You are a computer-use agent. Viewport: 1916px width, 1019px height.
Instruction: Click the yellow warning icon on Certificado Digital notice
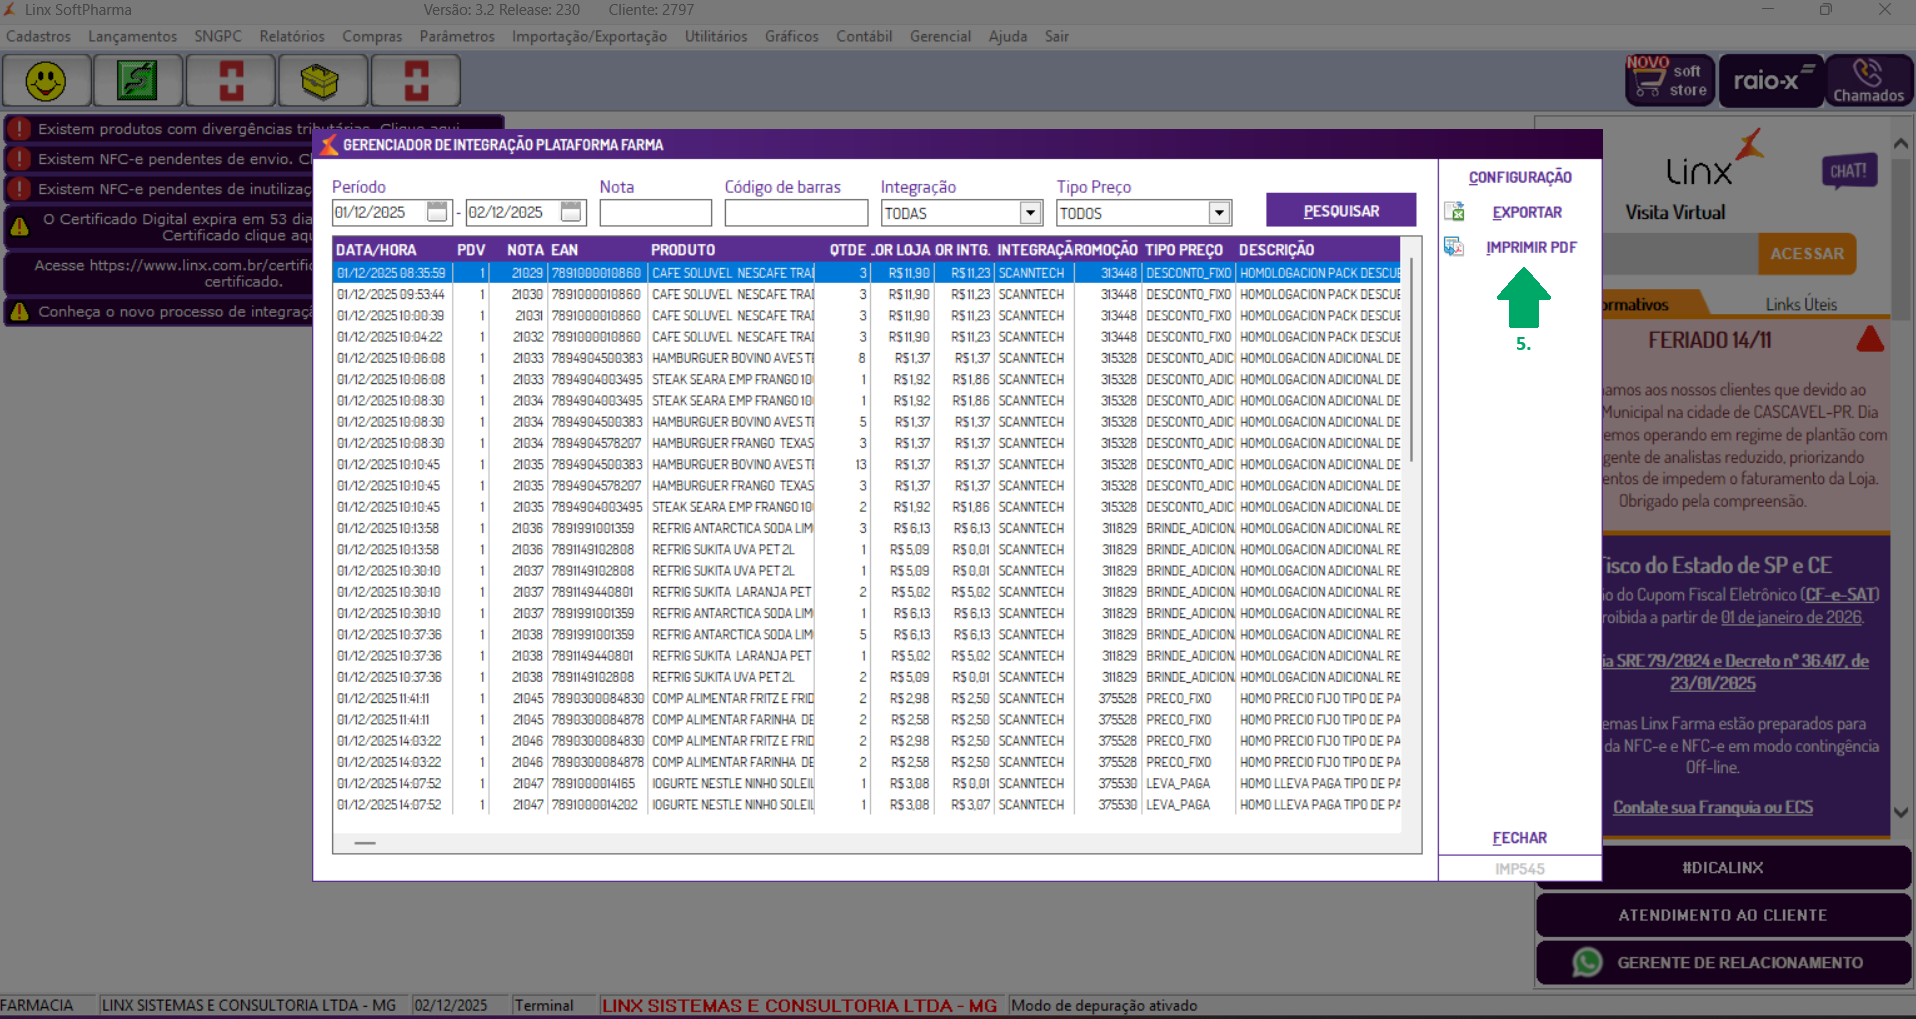pos(19,227)
